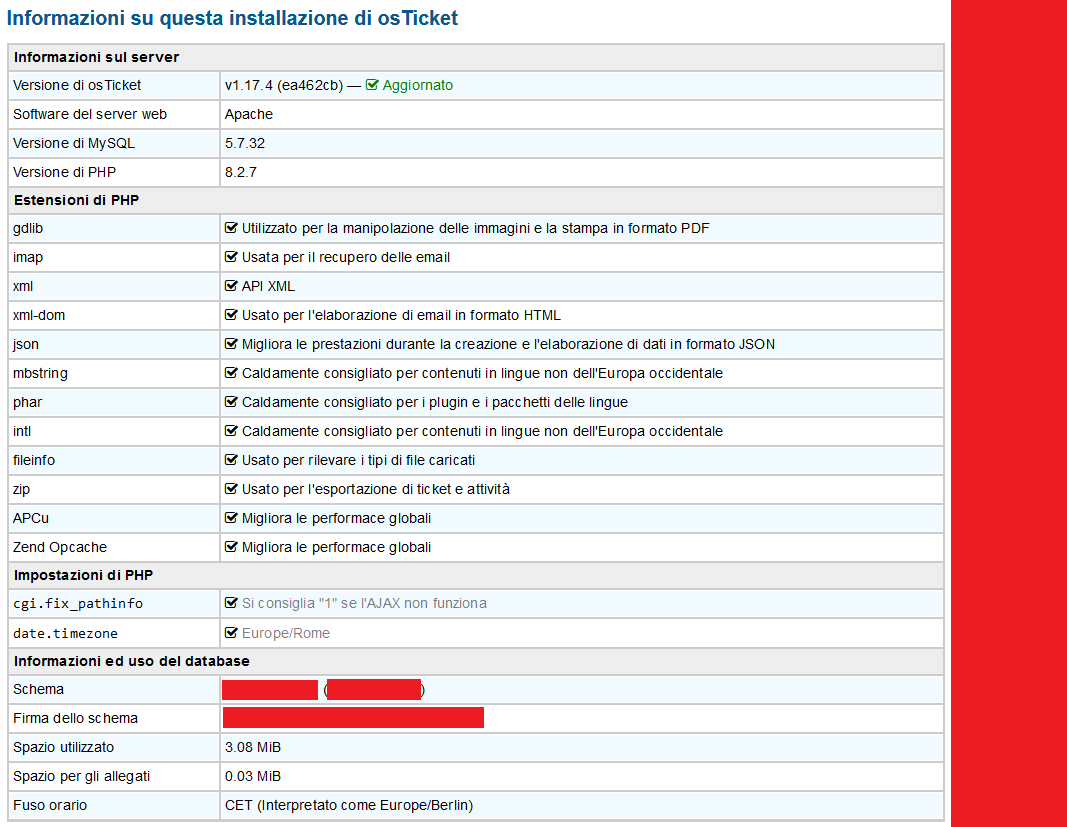Screen dimensions: 1067x827
Task: Click the 'Versione di MySQL' label
Action: coord(73,144)
